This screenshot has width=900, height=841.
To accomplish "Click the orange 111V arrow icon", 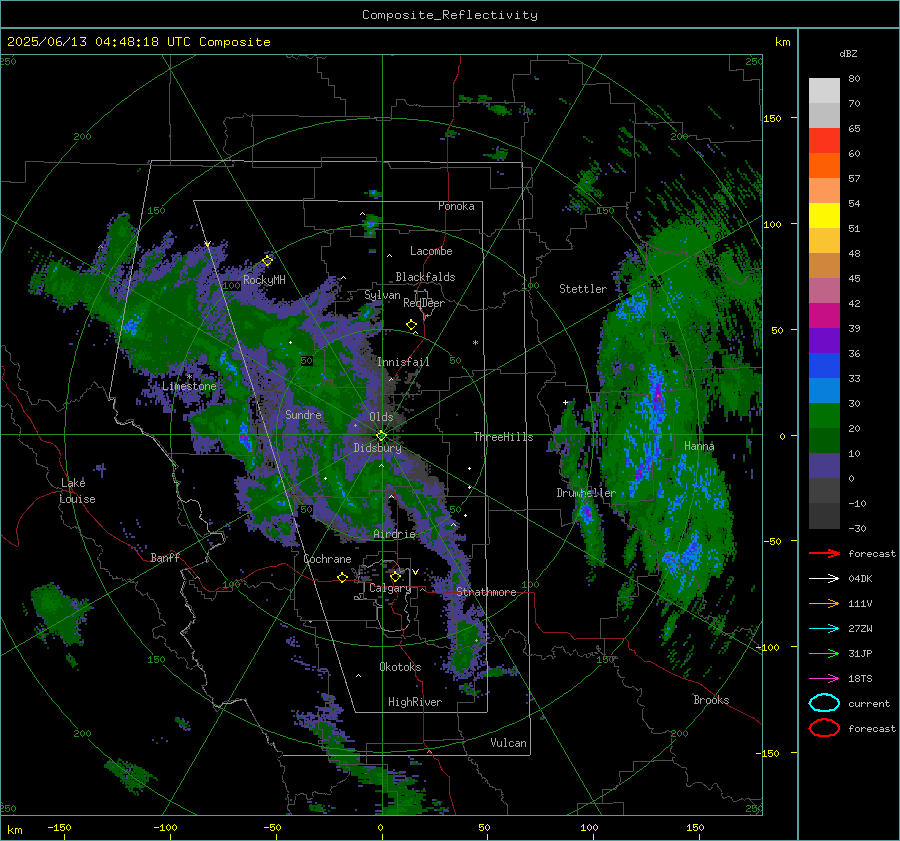I will (x=824, y=603).
